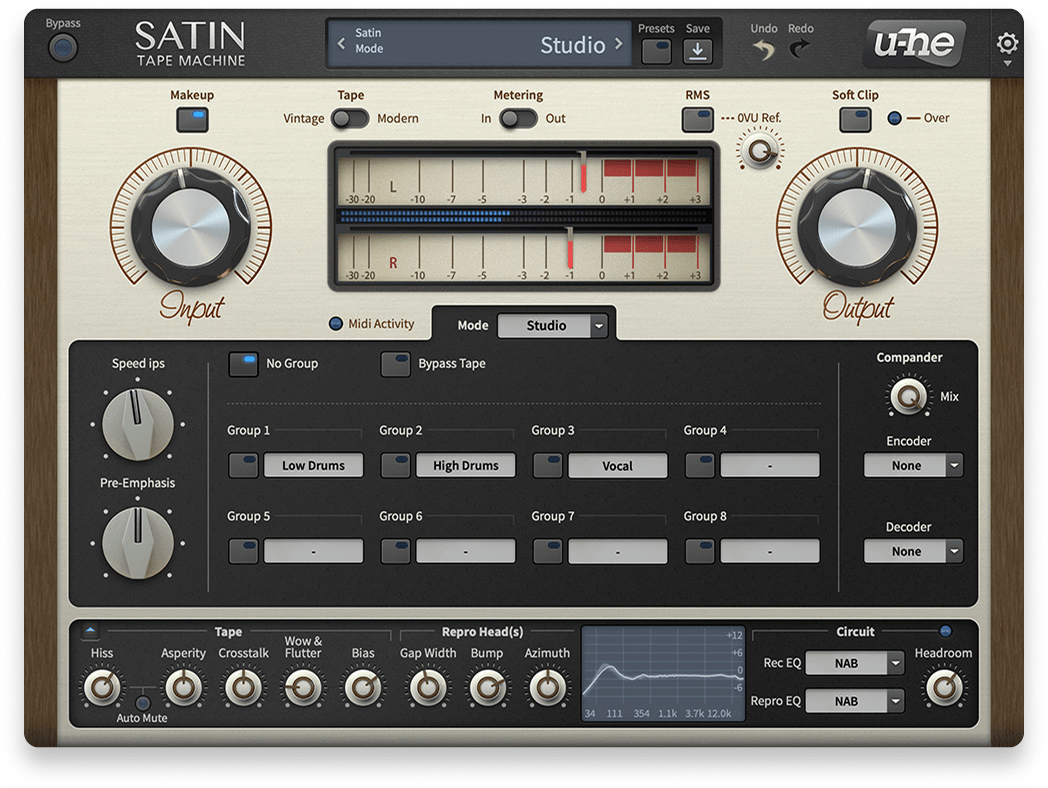Toggle the Bypass button
The width and height of the screenshot is (1048, 788).
63,46
